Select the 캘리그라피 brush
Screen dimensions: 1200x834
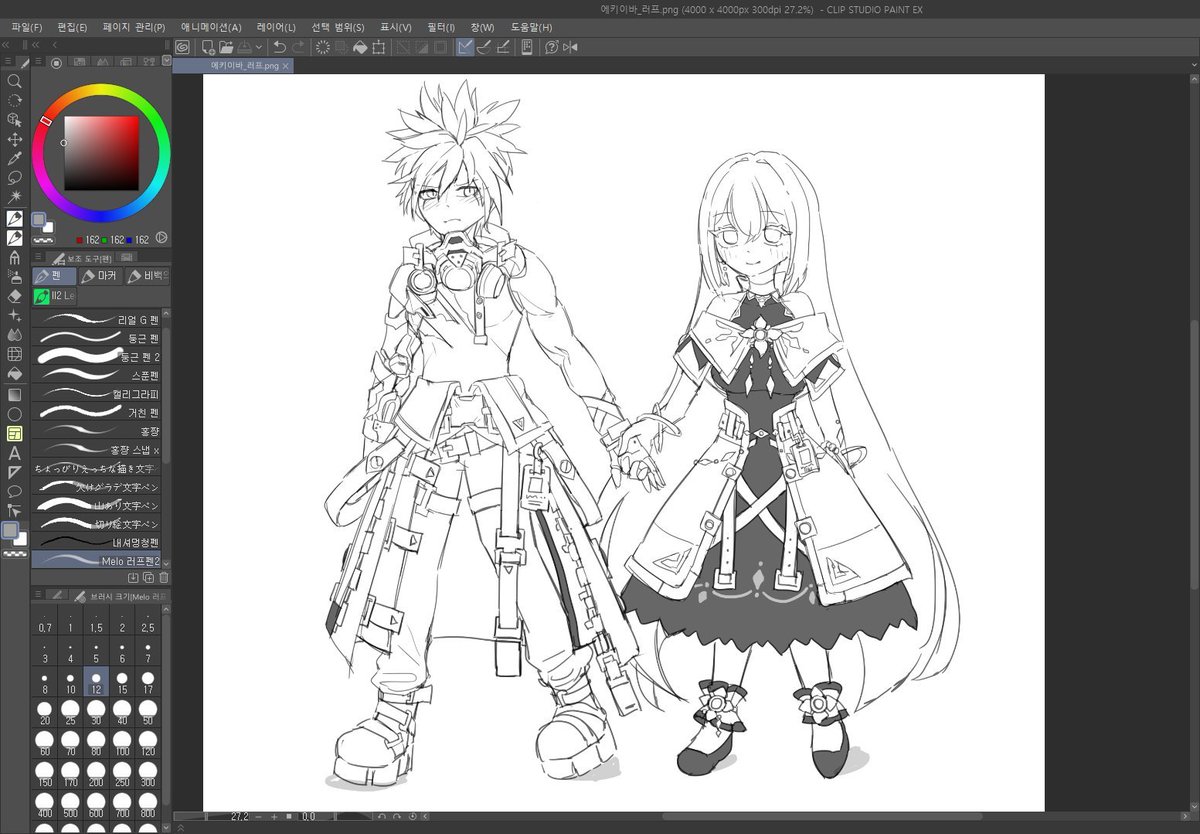pos(97,394)
